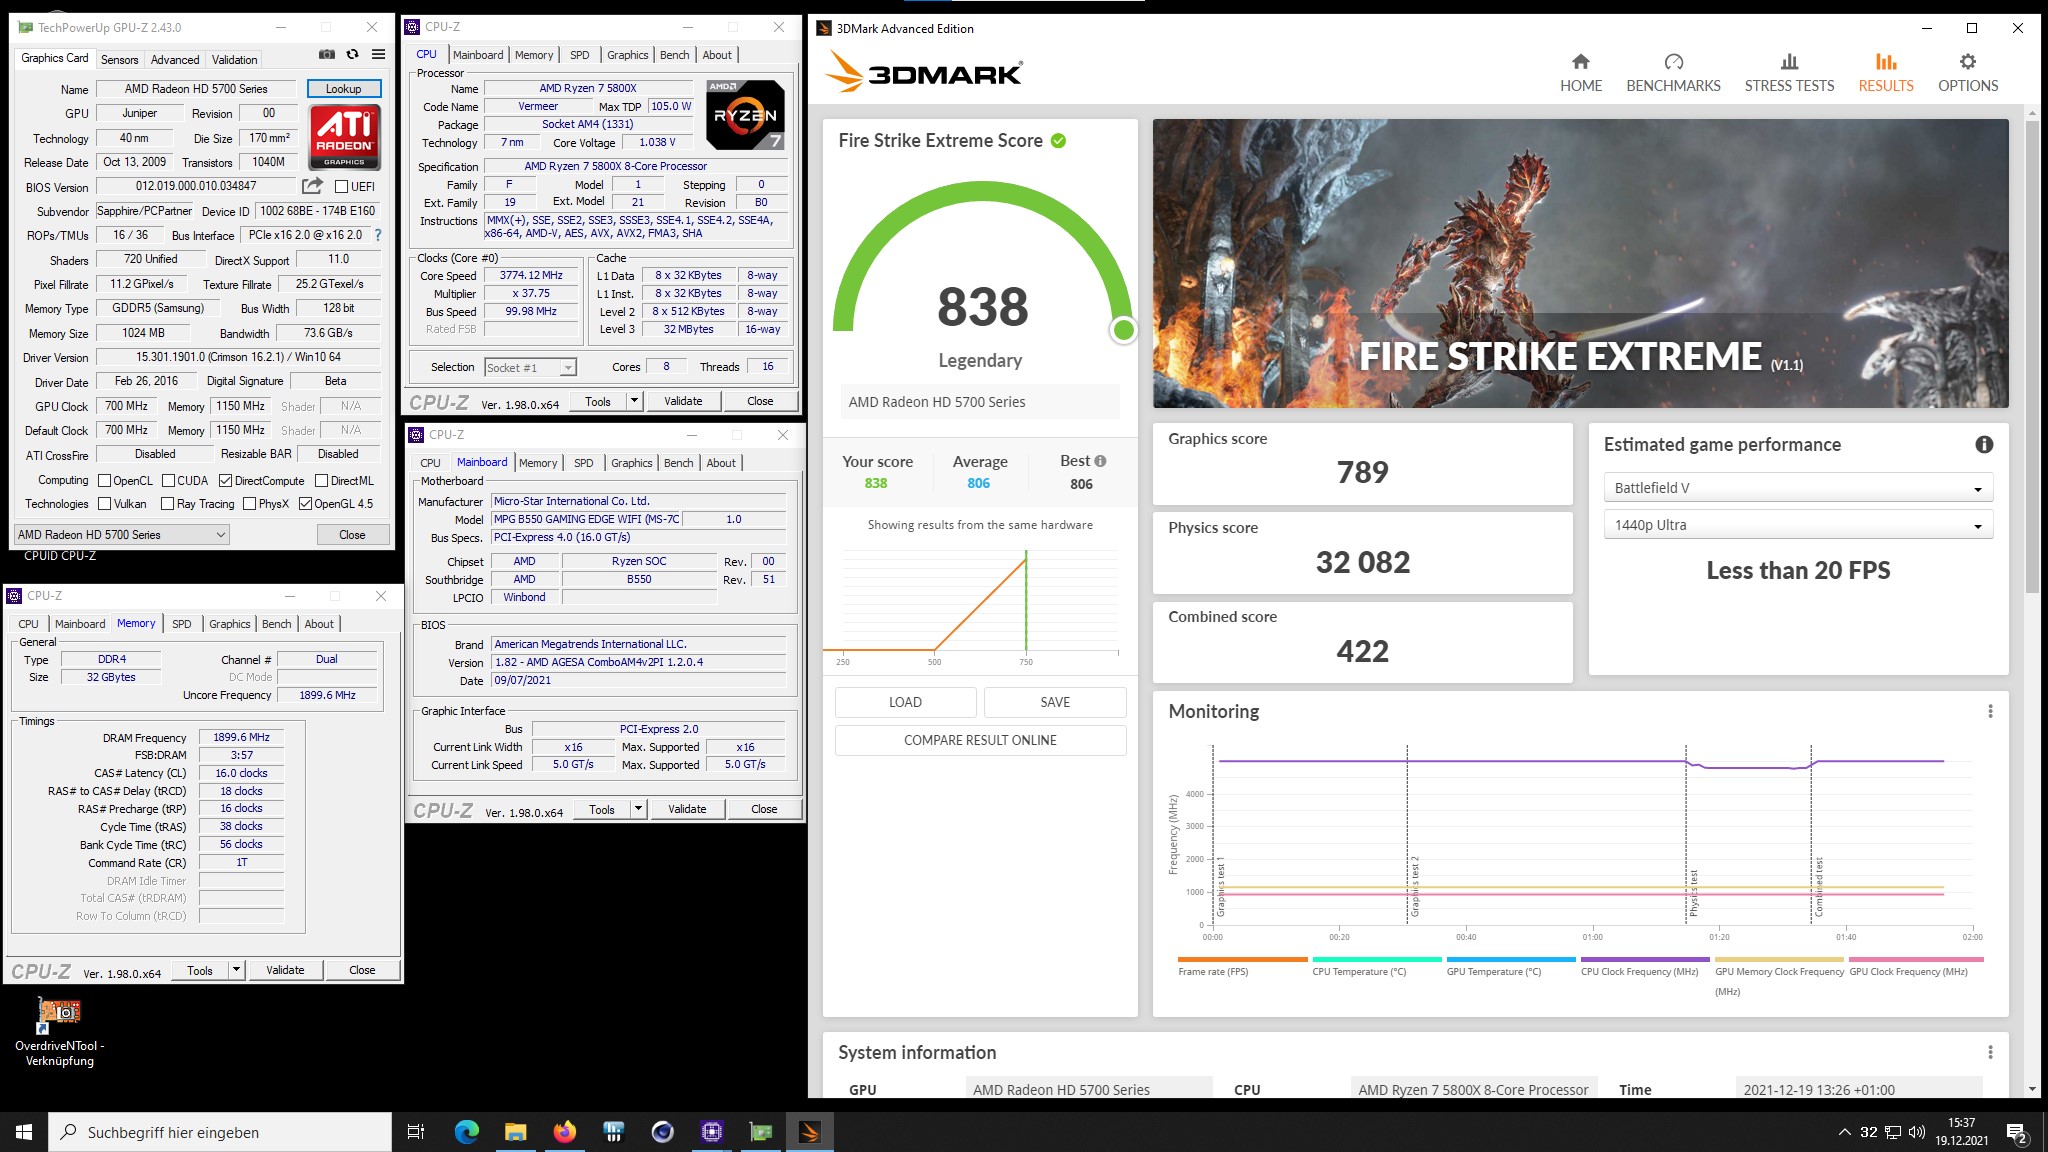Click the BIOS export share icon in GPU-Z

point(313,186)
